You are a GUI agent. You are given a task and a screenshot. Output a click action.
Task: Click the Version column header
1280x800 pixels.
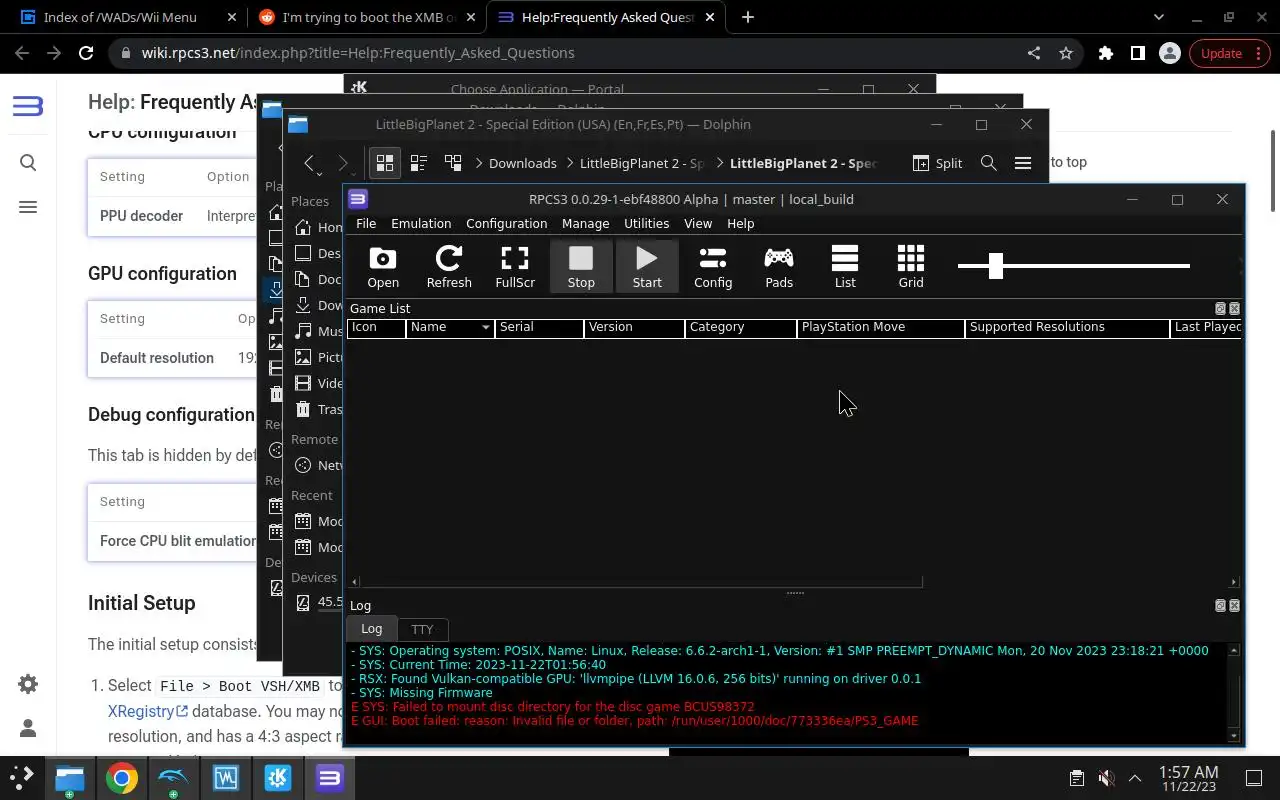pos(634,327)
